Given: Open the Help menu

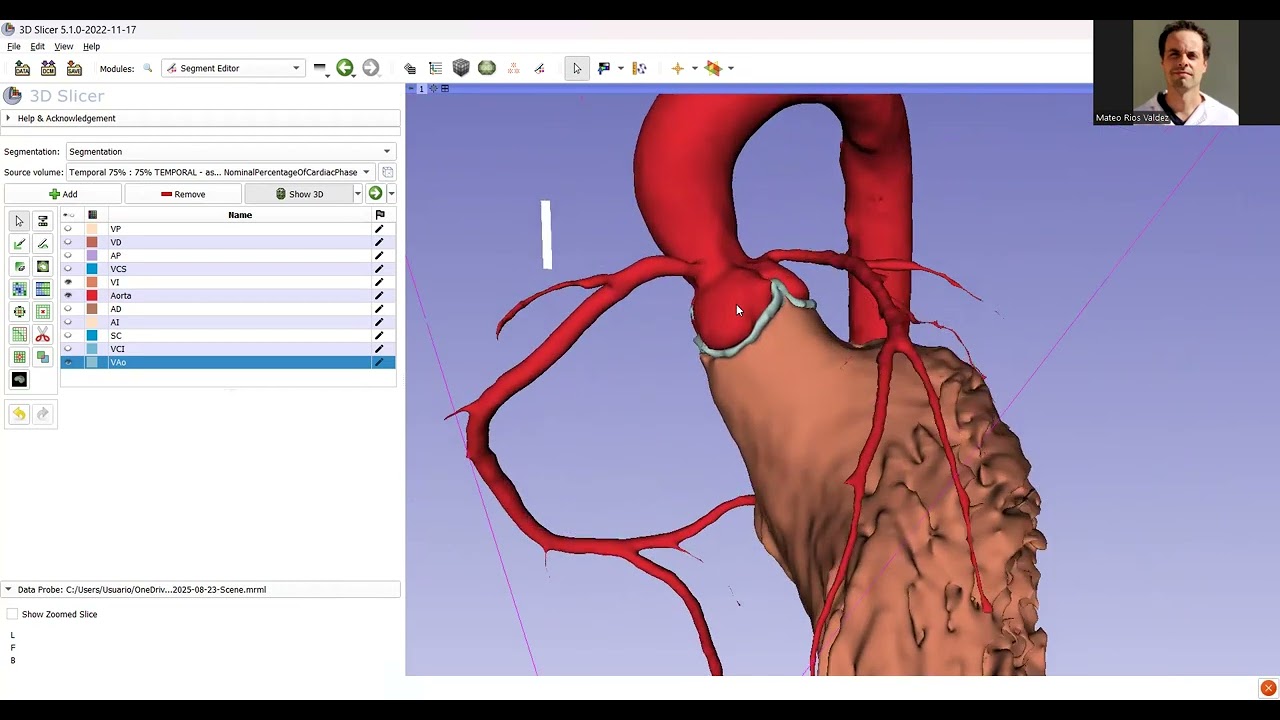Looking at the screenshot, I should (91, 47).
